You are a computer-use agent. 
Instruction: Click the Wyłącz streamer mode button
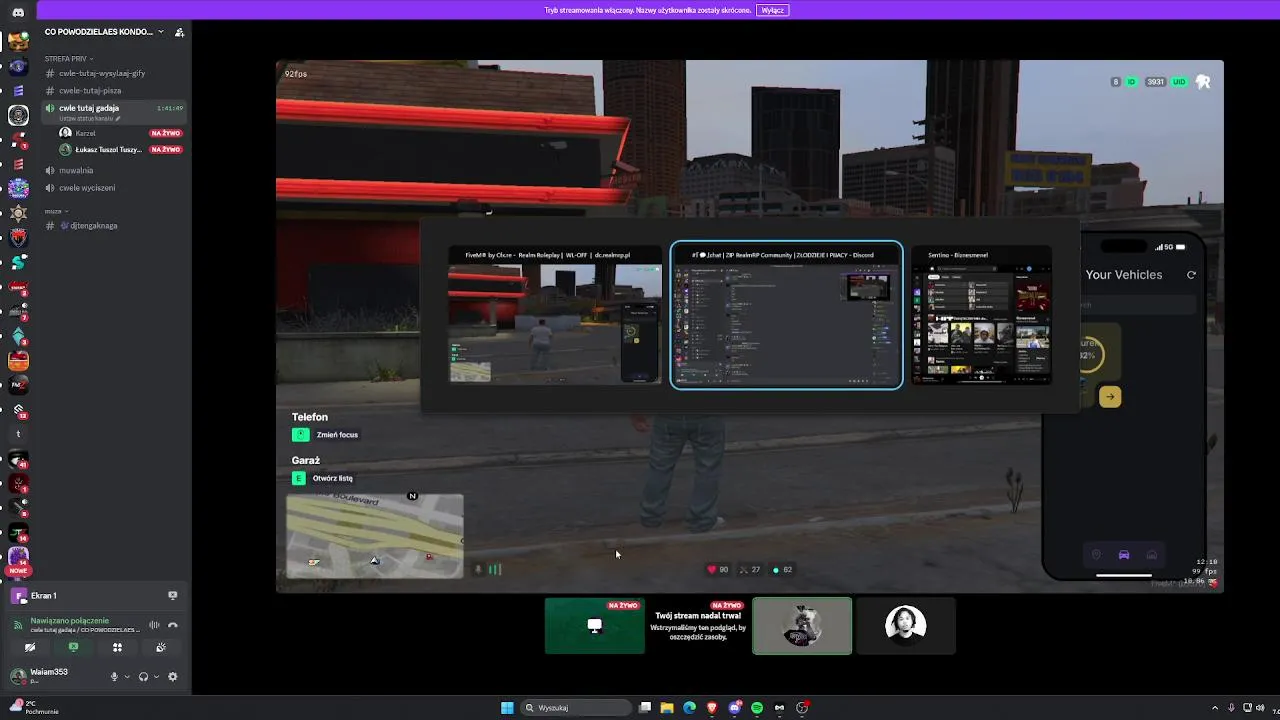(x=773, y=10)
